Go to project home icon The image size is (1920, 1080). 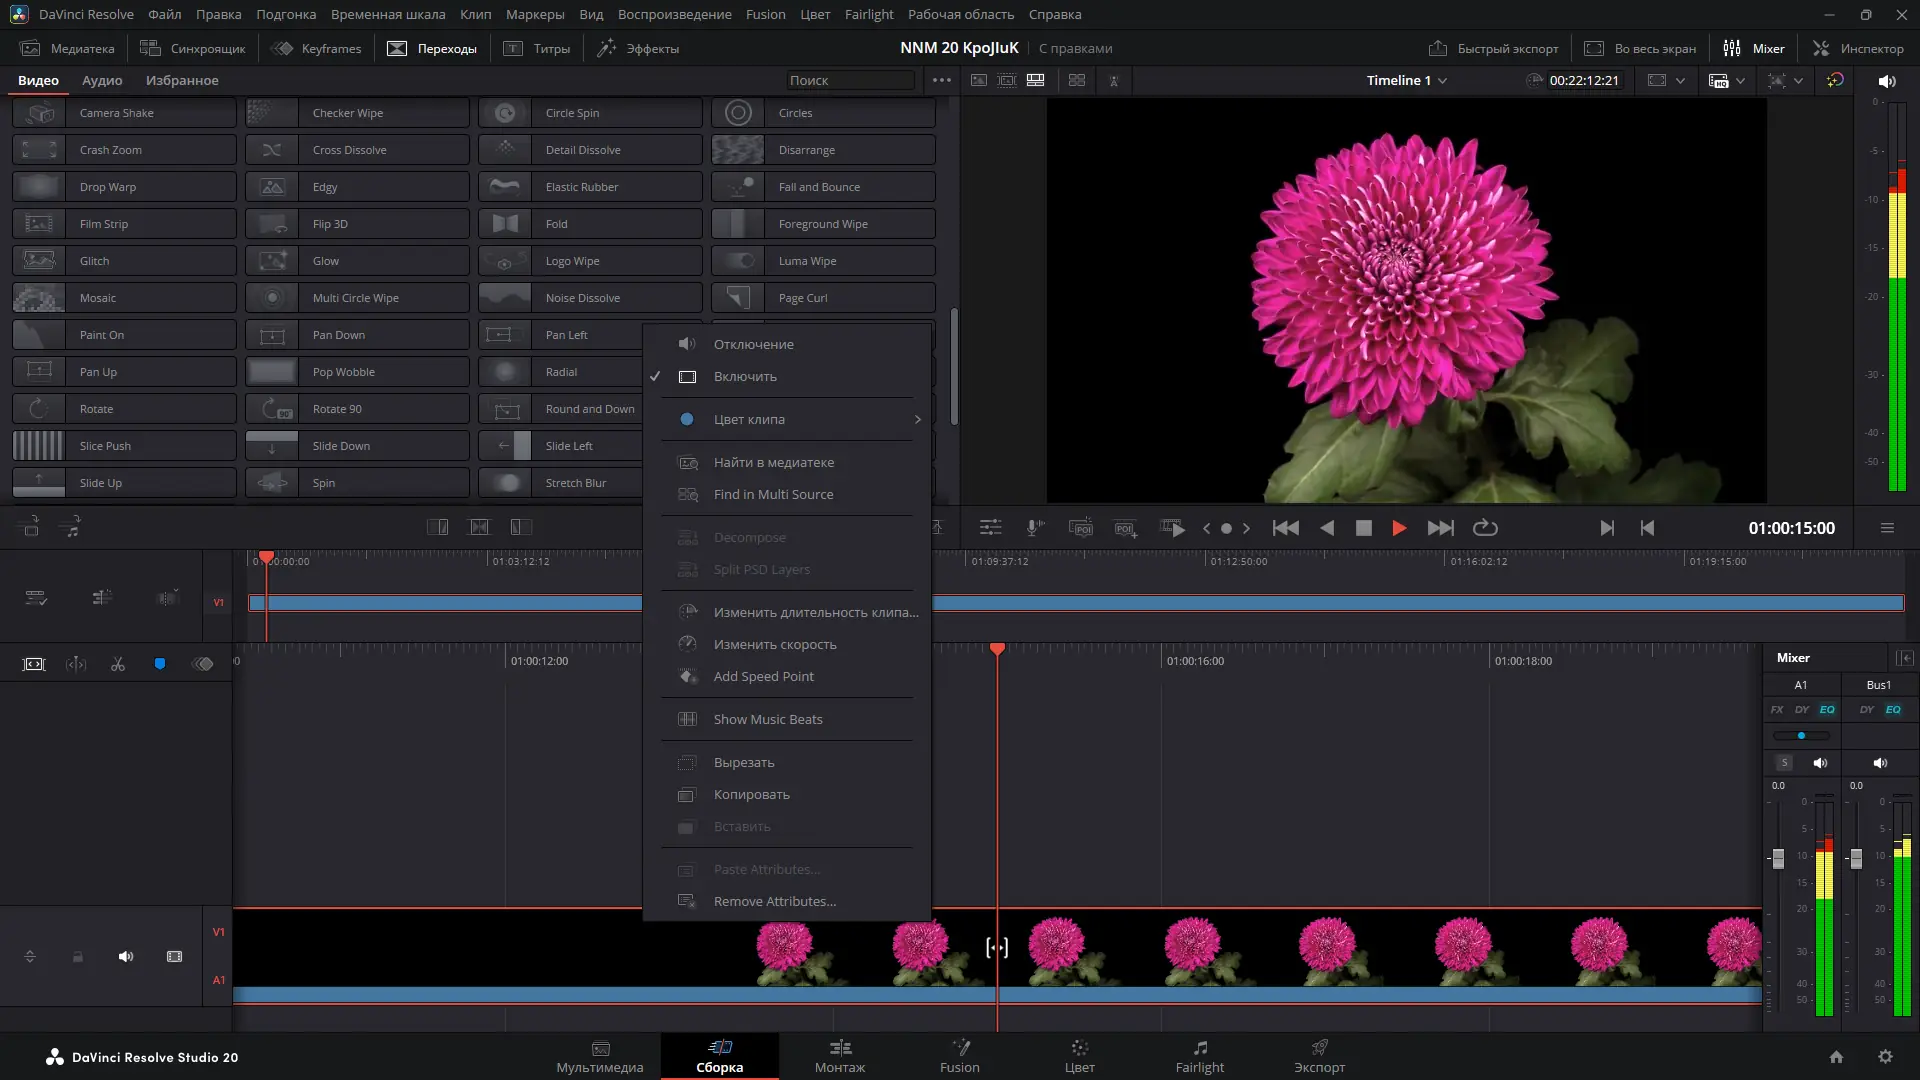[x=1836, y=1057]
